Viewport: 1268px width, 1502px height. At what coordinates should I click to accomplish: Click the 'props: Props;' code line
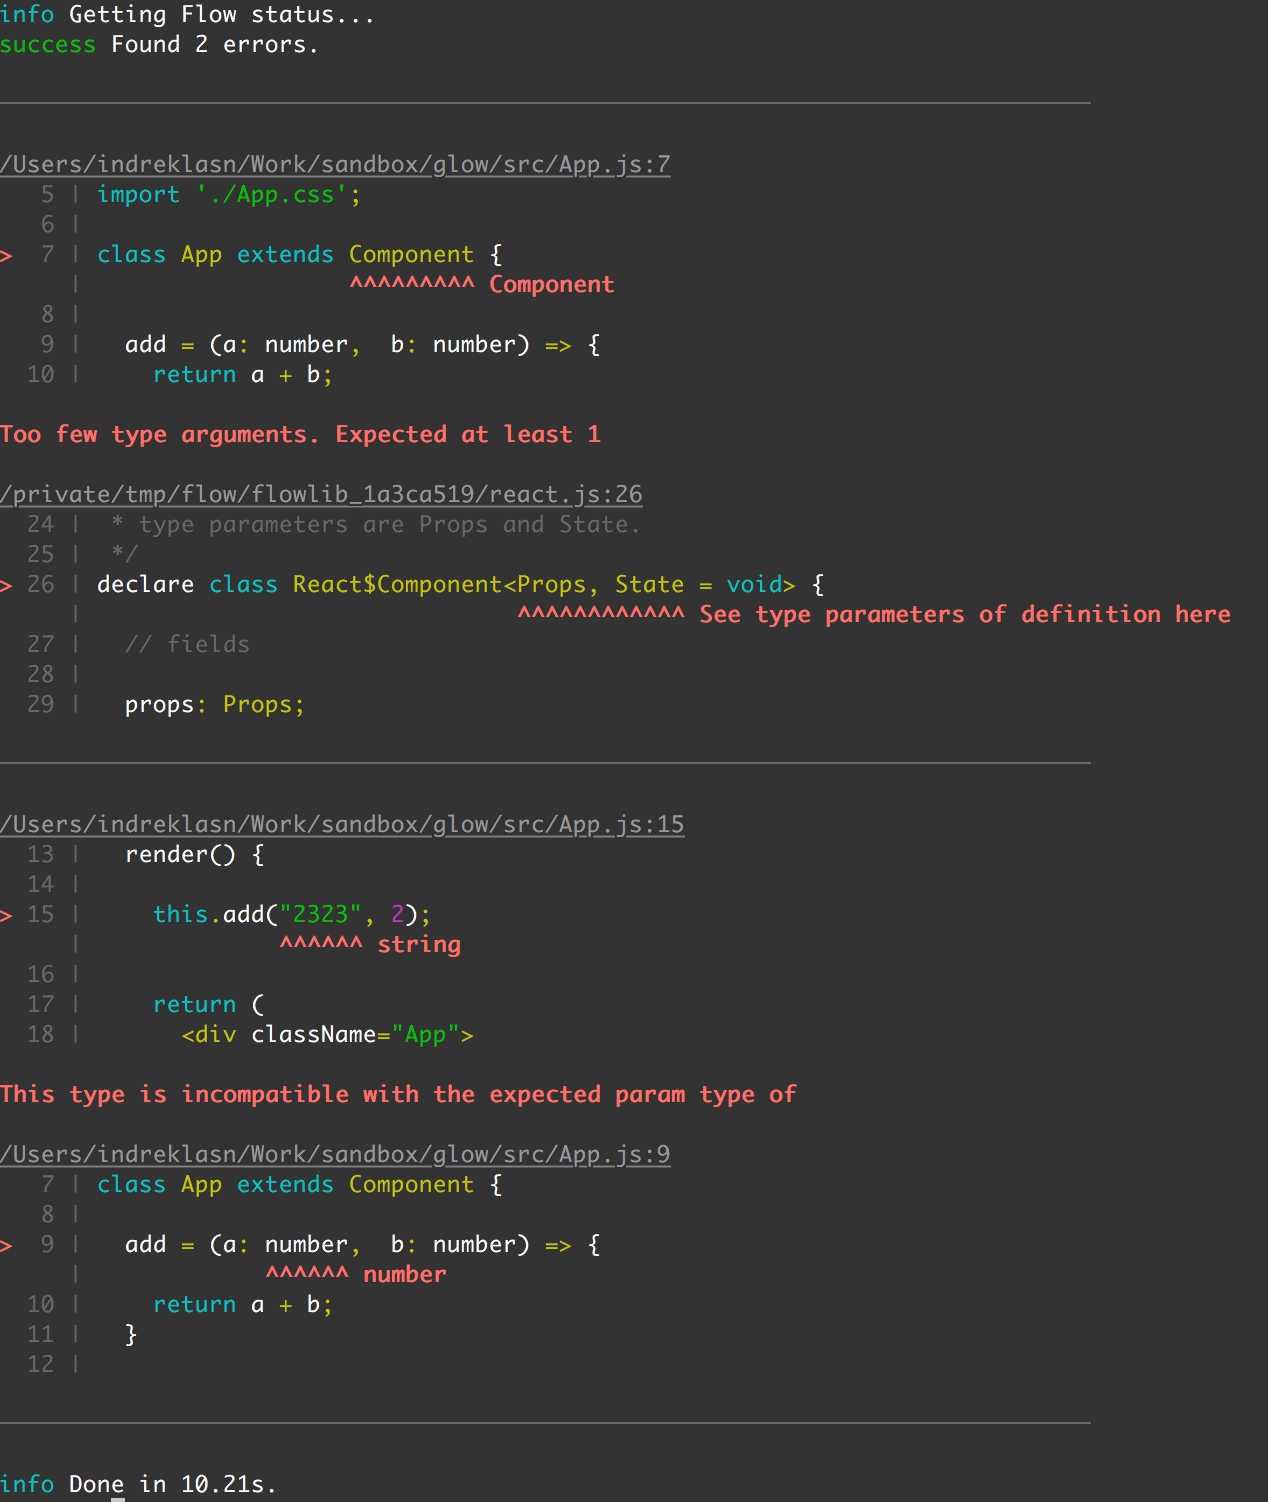pos(214,704)
